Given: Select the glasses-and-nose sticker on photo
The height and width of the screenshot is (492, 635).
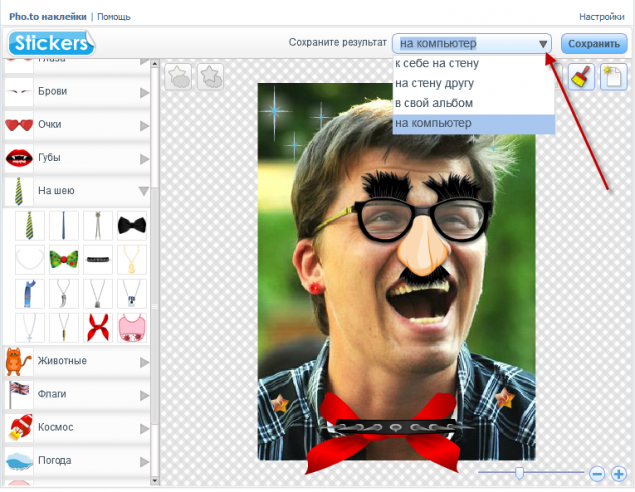Looking at the screenshot, I should [423, 227].
